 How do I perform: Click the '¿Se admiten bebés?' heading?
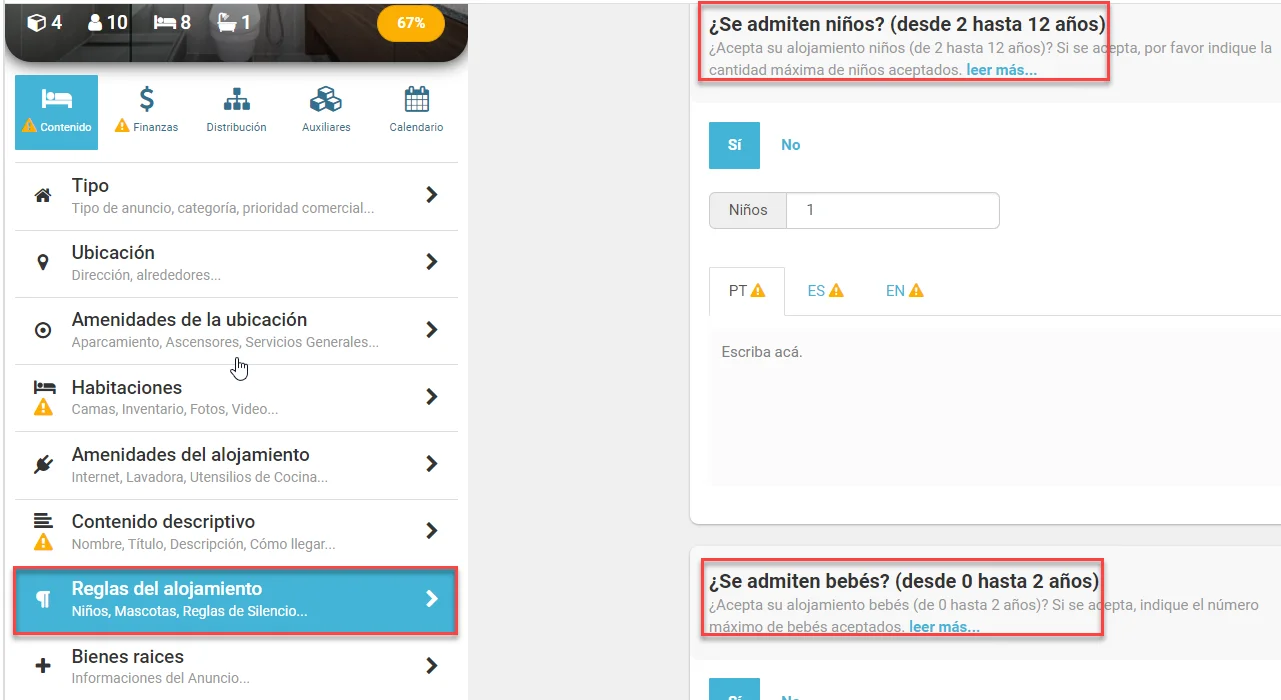(903, 581)
